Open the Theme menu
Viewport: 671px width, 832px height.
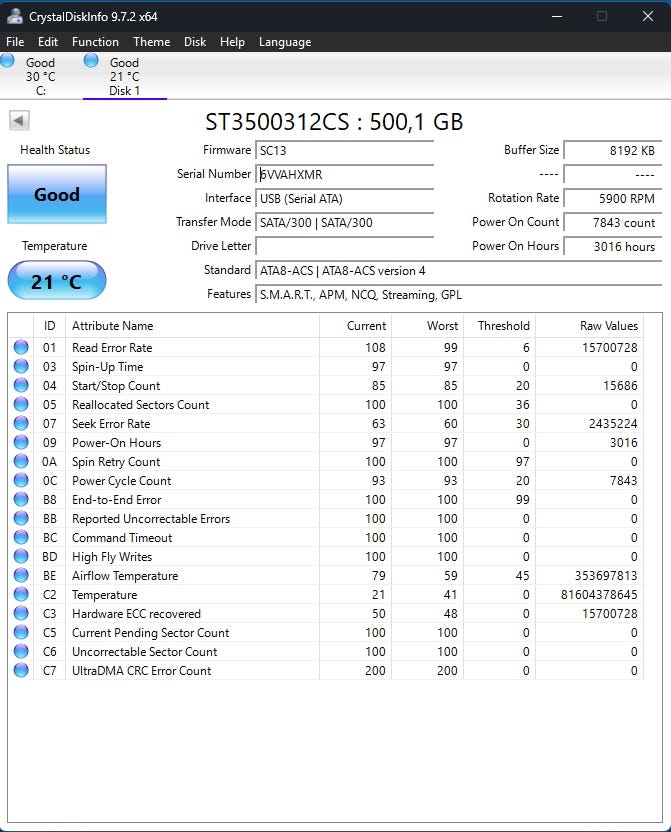click(x=152, y=42)
